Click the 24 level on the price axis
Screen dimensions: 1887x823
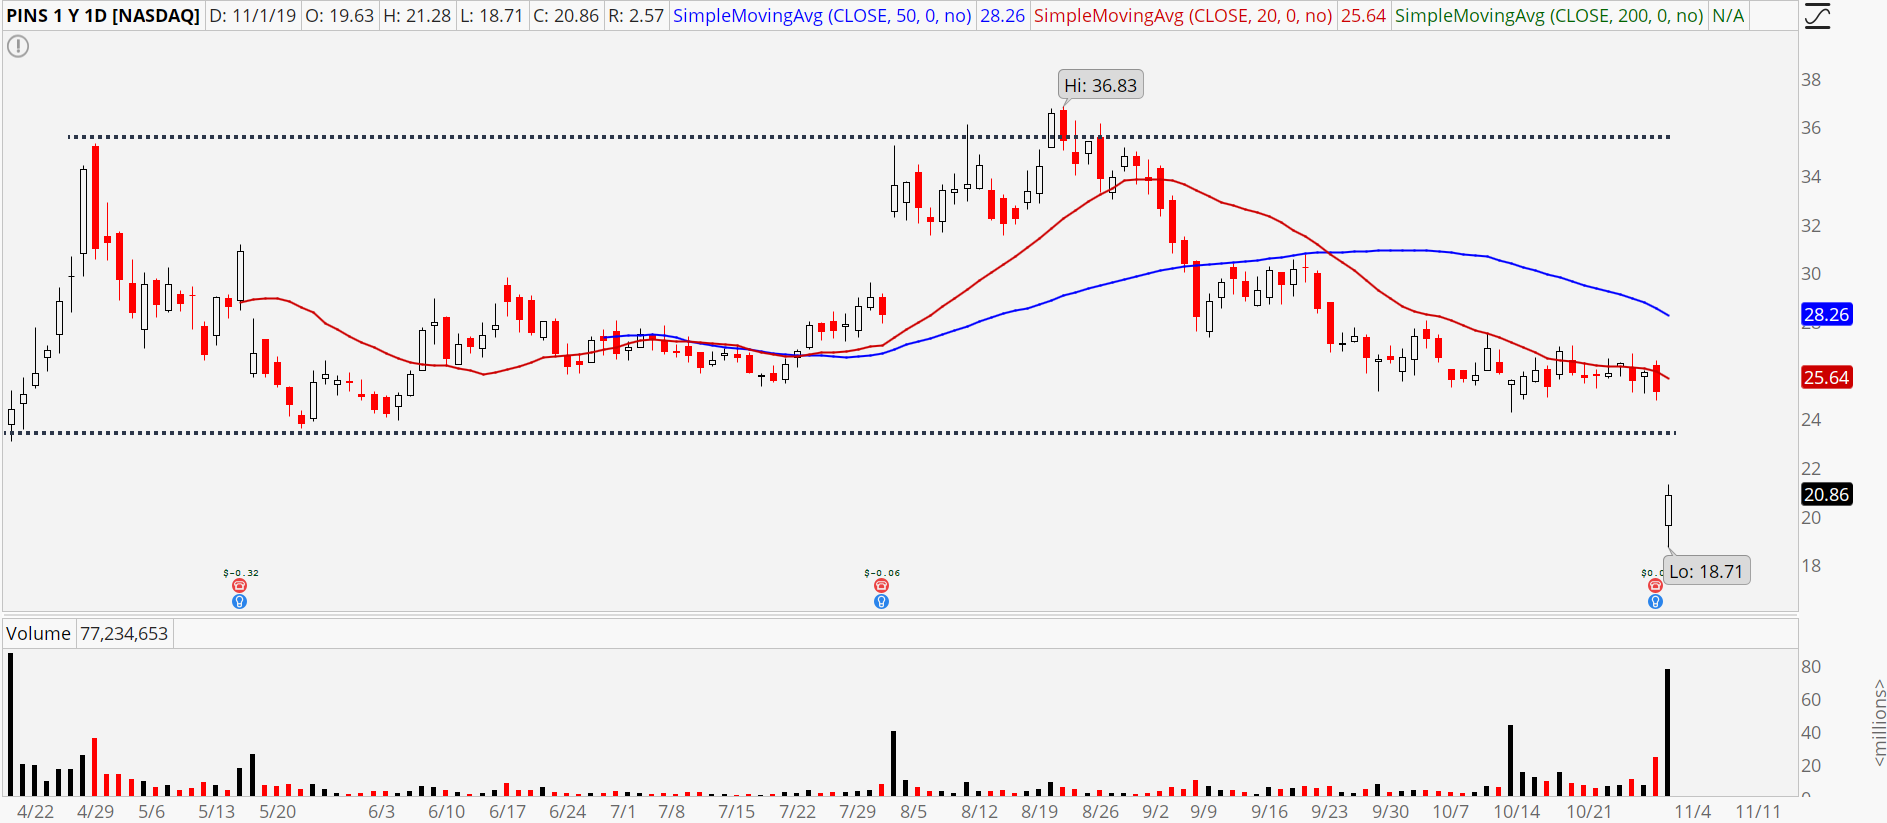point(1811,419)
